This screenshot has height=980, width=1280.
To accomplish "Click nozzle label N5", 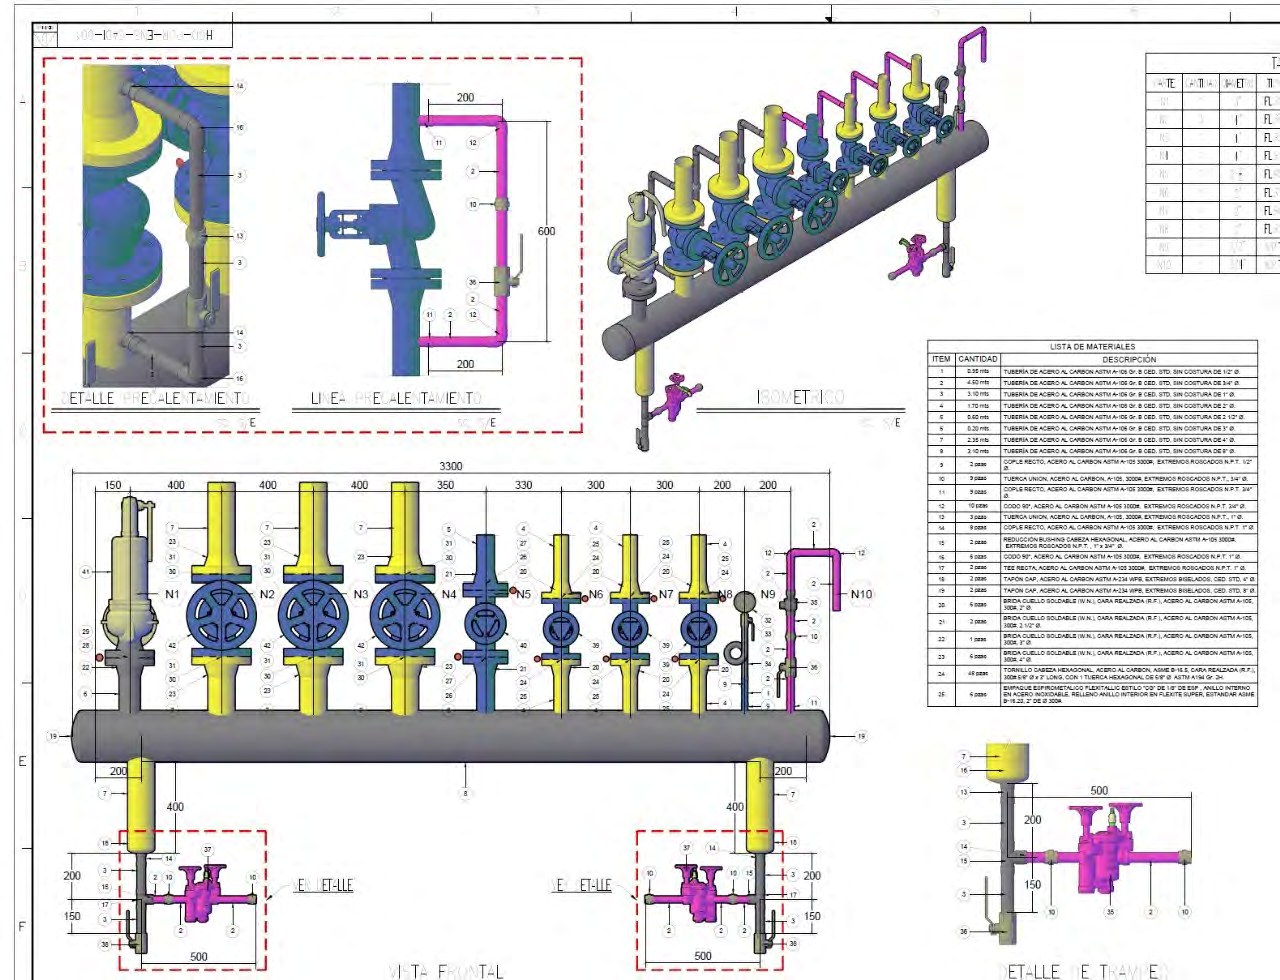I will 523,594.
